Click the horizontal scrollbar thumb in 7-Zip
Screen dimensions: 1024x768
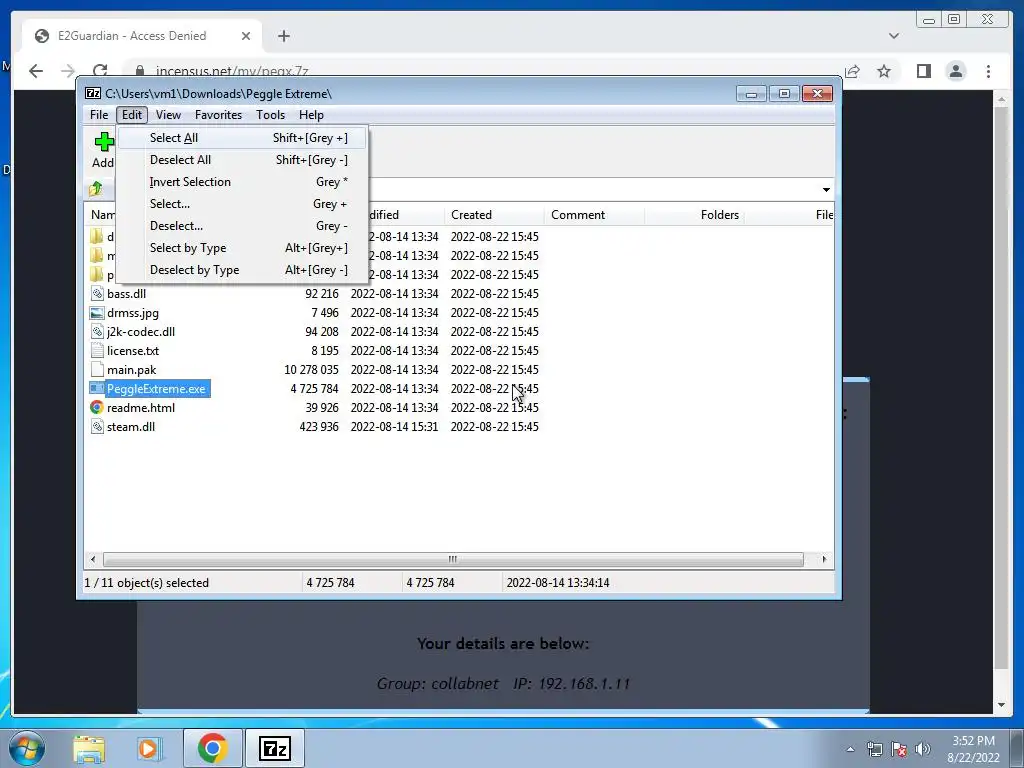click(453, 560)
